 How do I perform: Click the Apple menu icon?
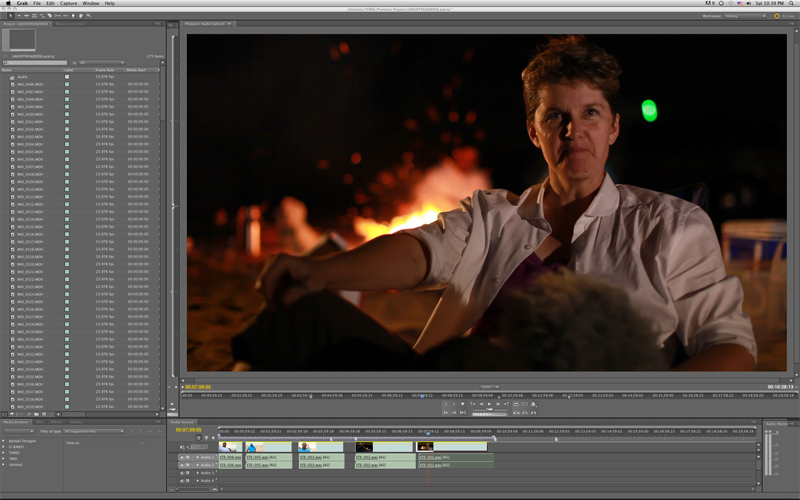(9, 4)
